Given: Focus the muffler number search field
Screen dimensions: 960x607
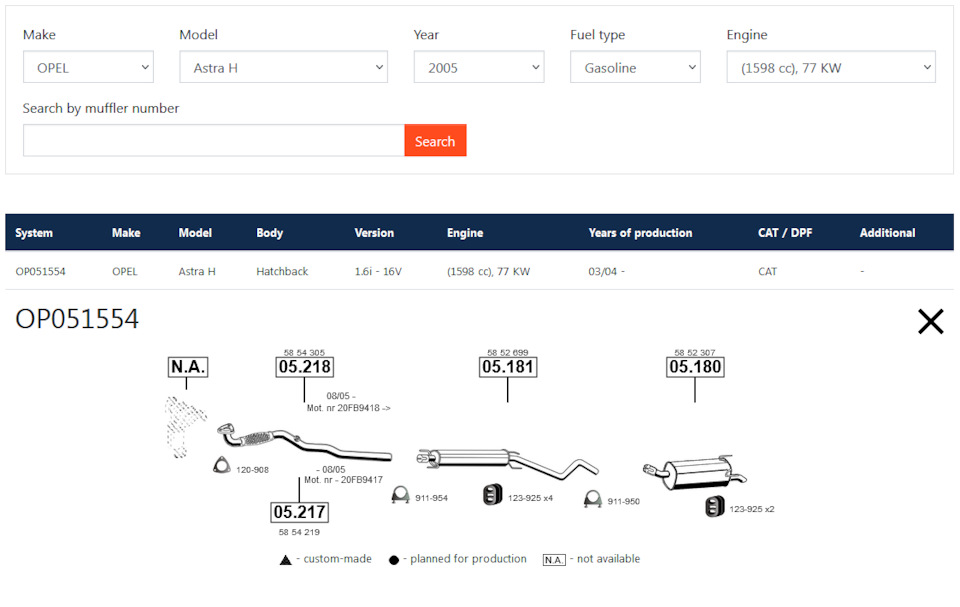Looking at the screenshot, I should [x=213, y=141].
